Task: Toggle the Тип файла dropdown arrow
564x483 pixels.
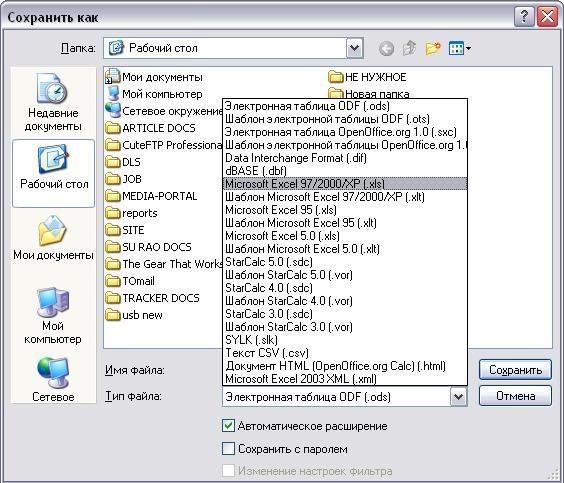Action: [458, 397]
